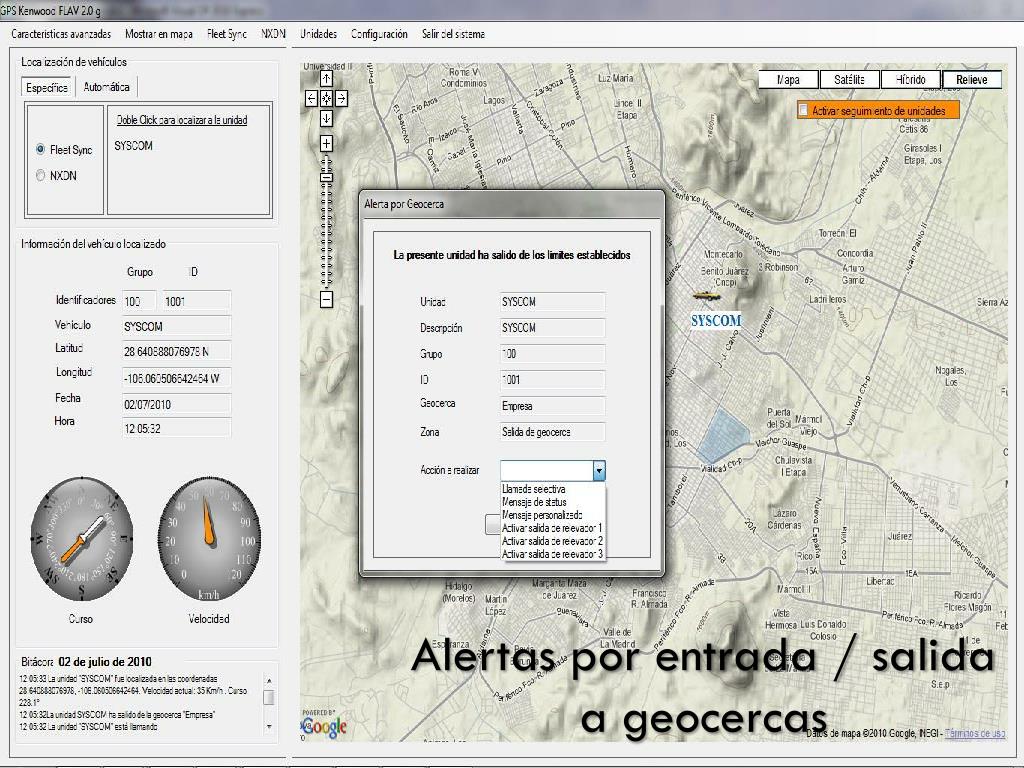This screenshot has height=768, width=1024.
Task: Click the Alerta por Geocerca dialog title bar
Action: (x=511, y=204)
